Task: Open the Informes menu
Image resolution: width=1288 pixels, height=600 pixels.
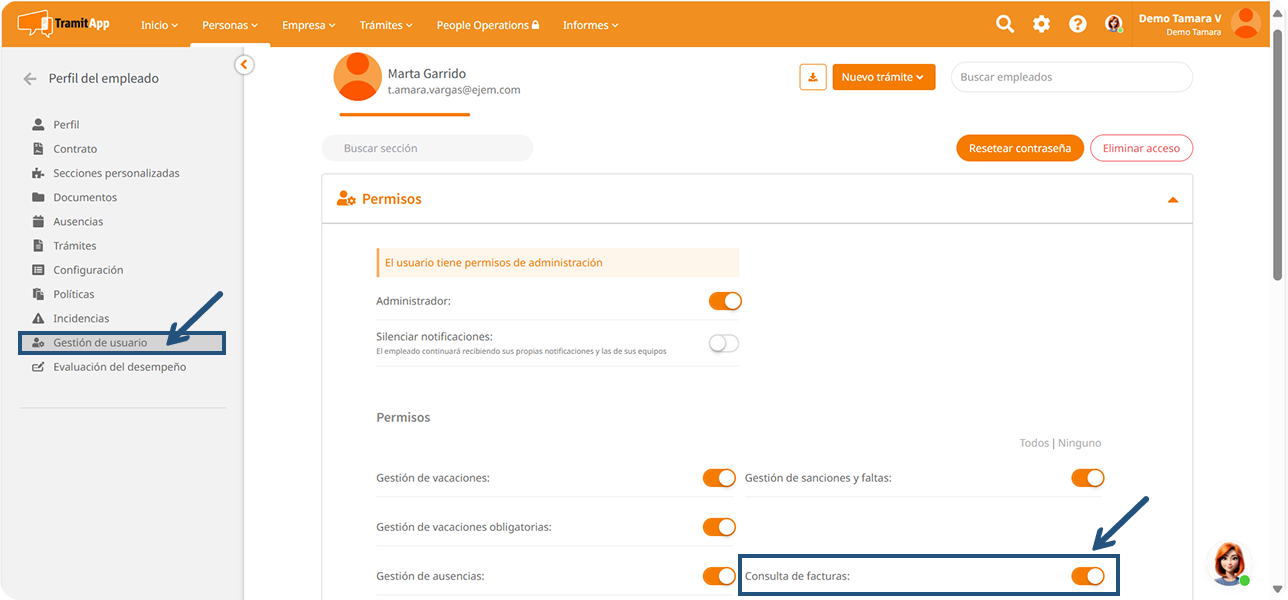Action: [590, 25]
